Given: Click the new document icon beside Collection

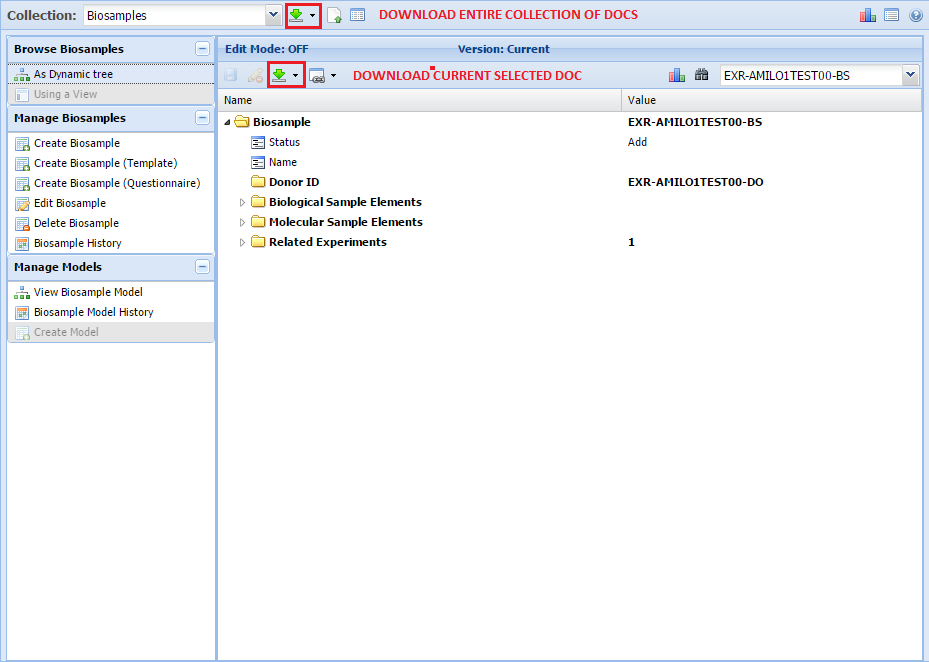Looking at the screenshot, I should 335,15.
